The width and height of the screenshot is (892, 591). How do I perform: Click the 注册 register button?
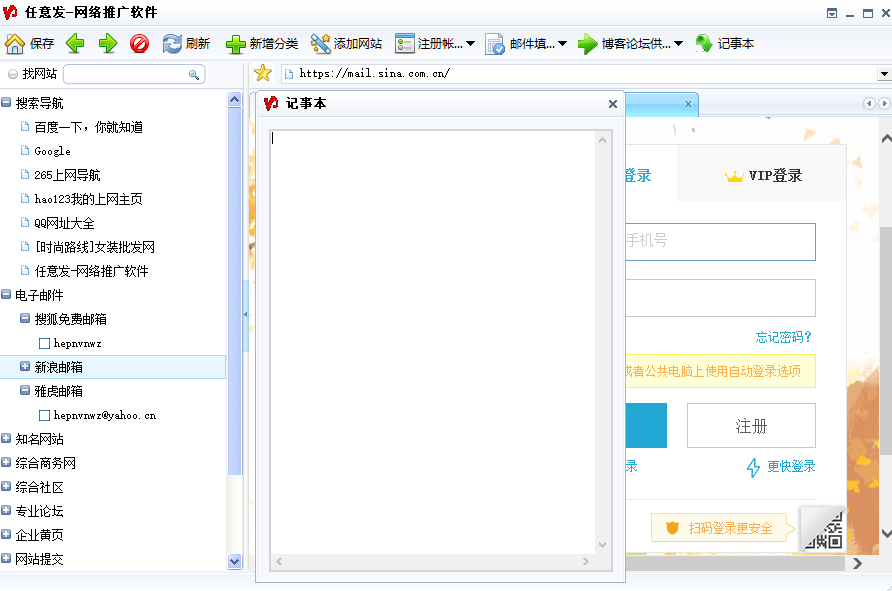[x=751, y=425]
